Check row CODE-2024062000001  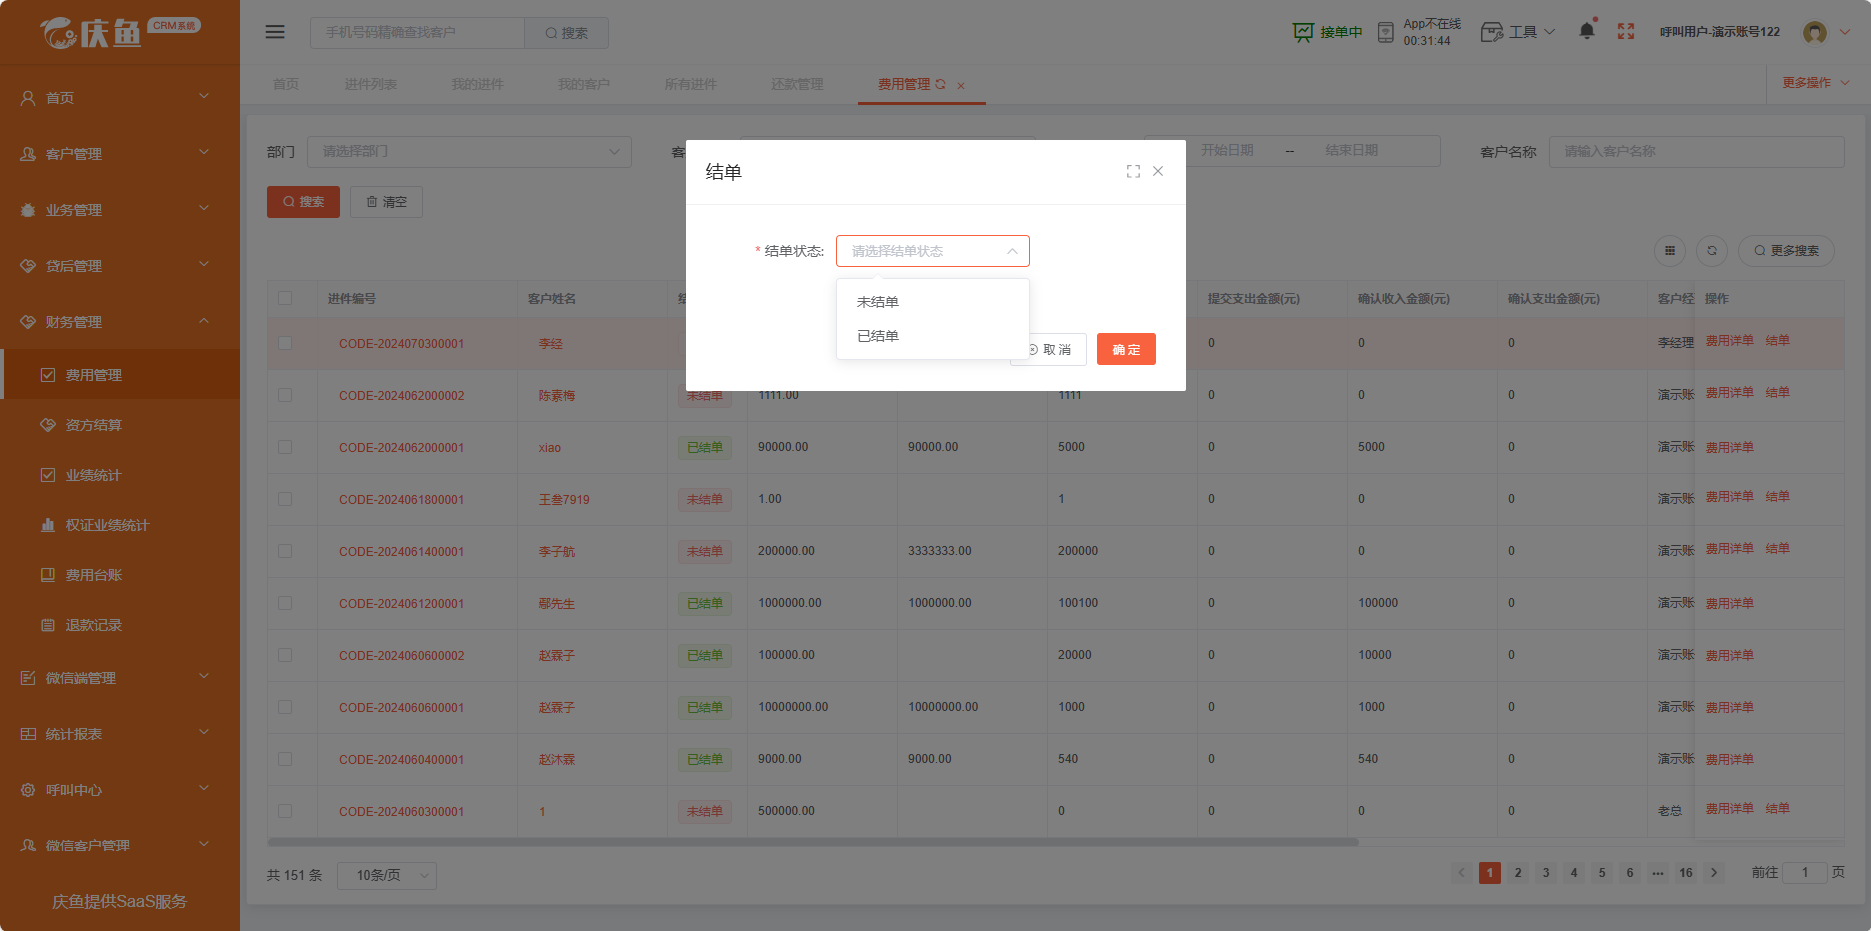[285, 447]
